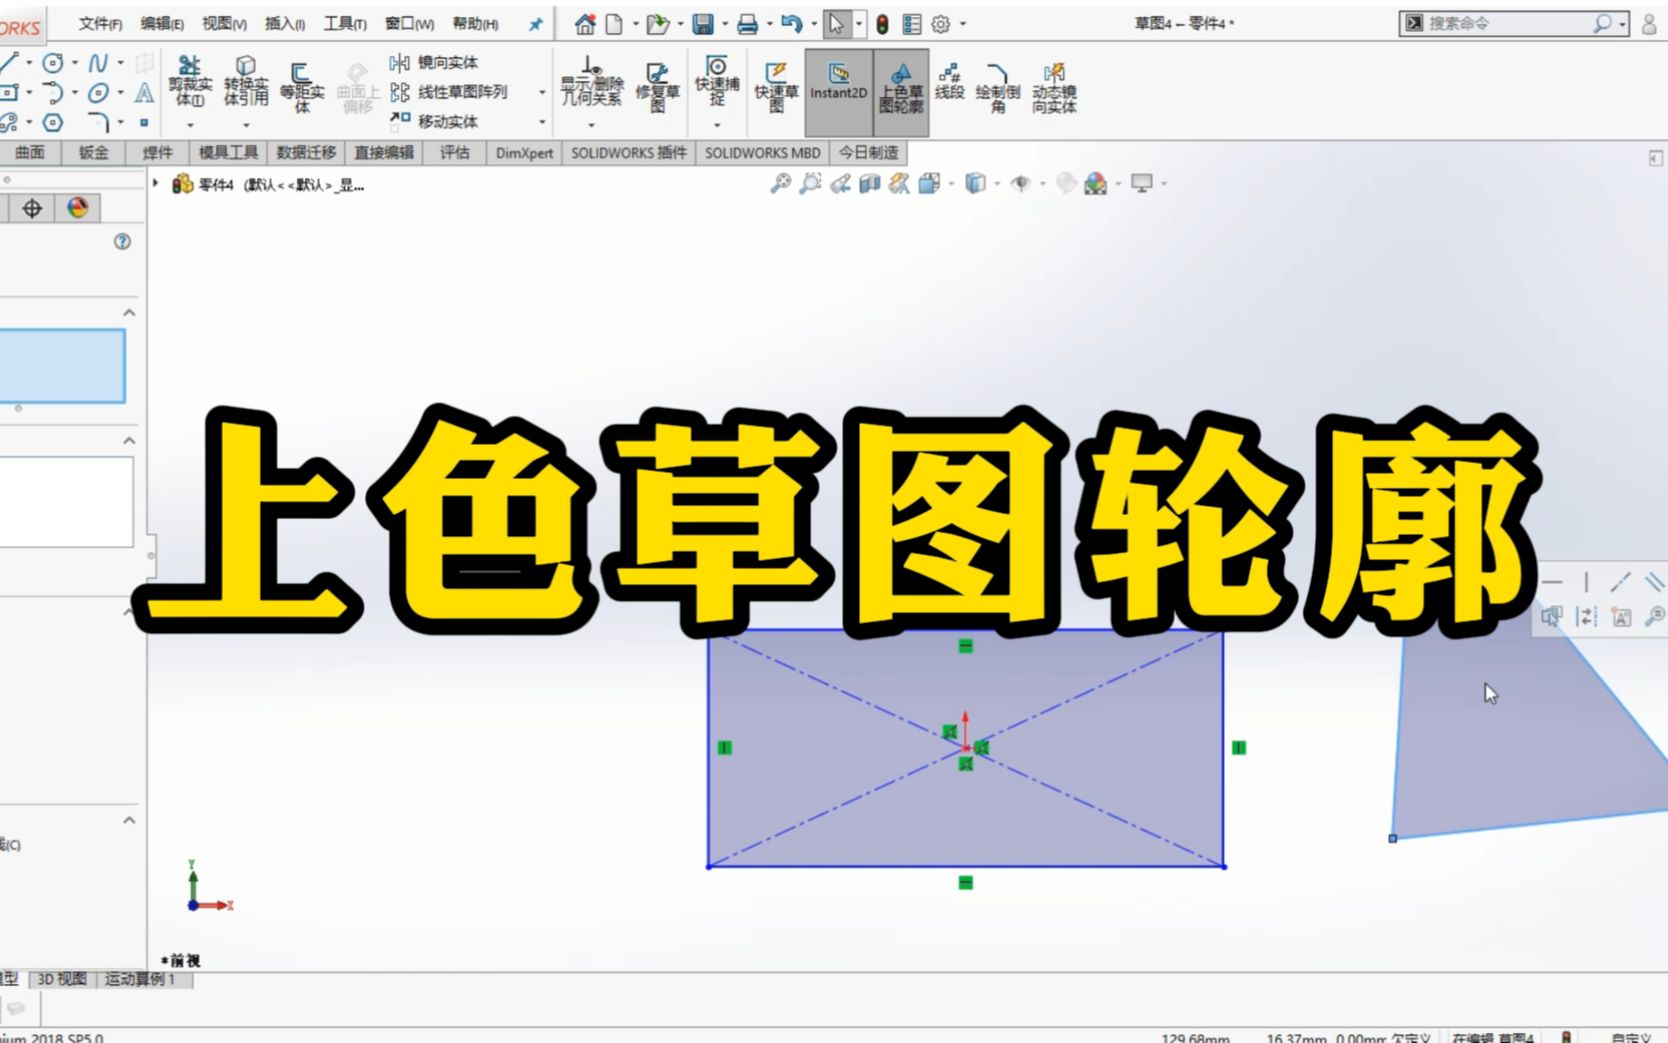
Task: Toggle the Select cursor tool
Action: [x=836, y=23]
